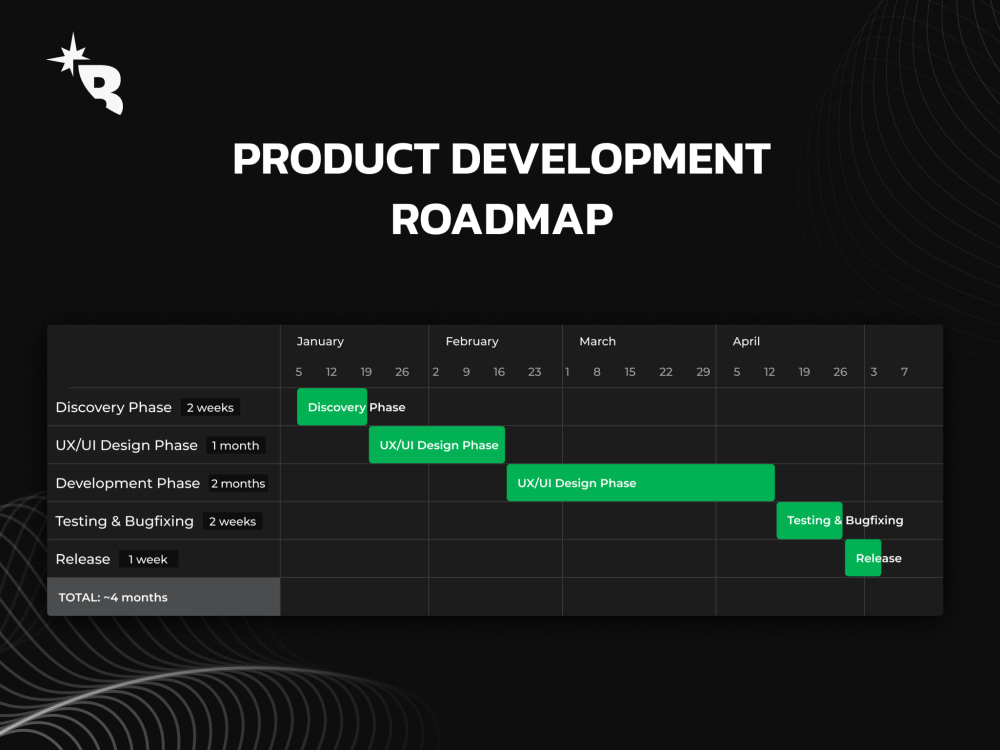The width and height of the screenshot is (1000, 750).
Task: Select the Product Development Roadmap title
Action: [501, 189]
